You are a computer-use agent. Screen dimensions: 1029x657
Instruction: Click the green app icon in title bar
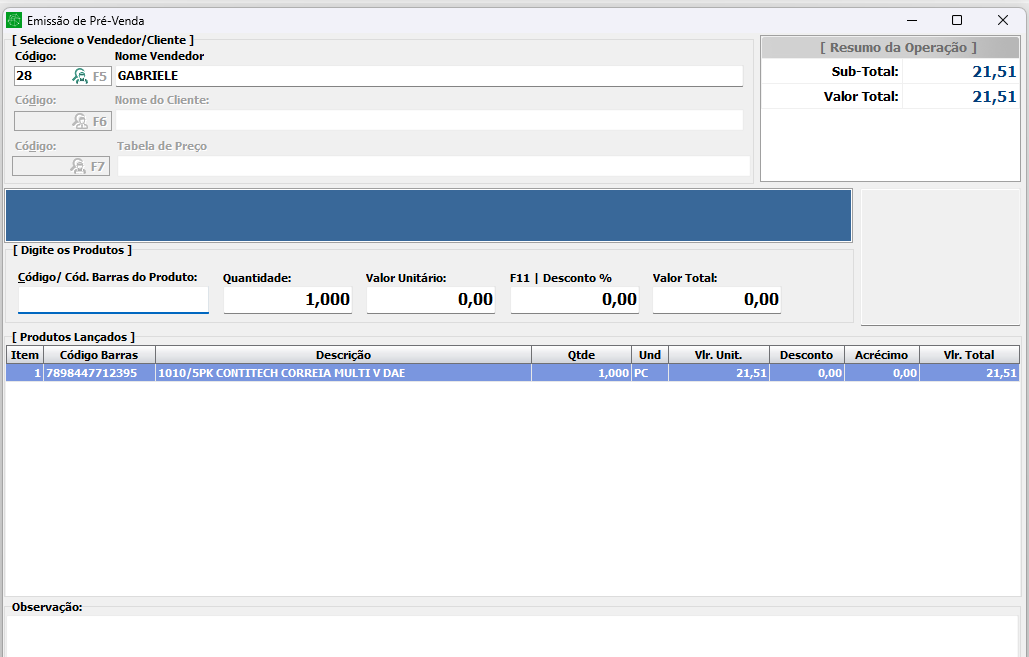pos(14,20)
